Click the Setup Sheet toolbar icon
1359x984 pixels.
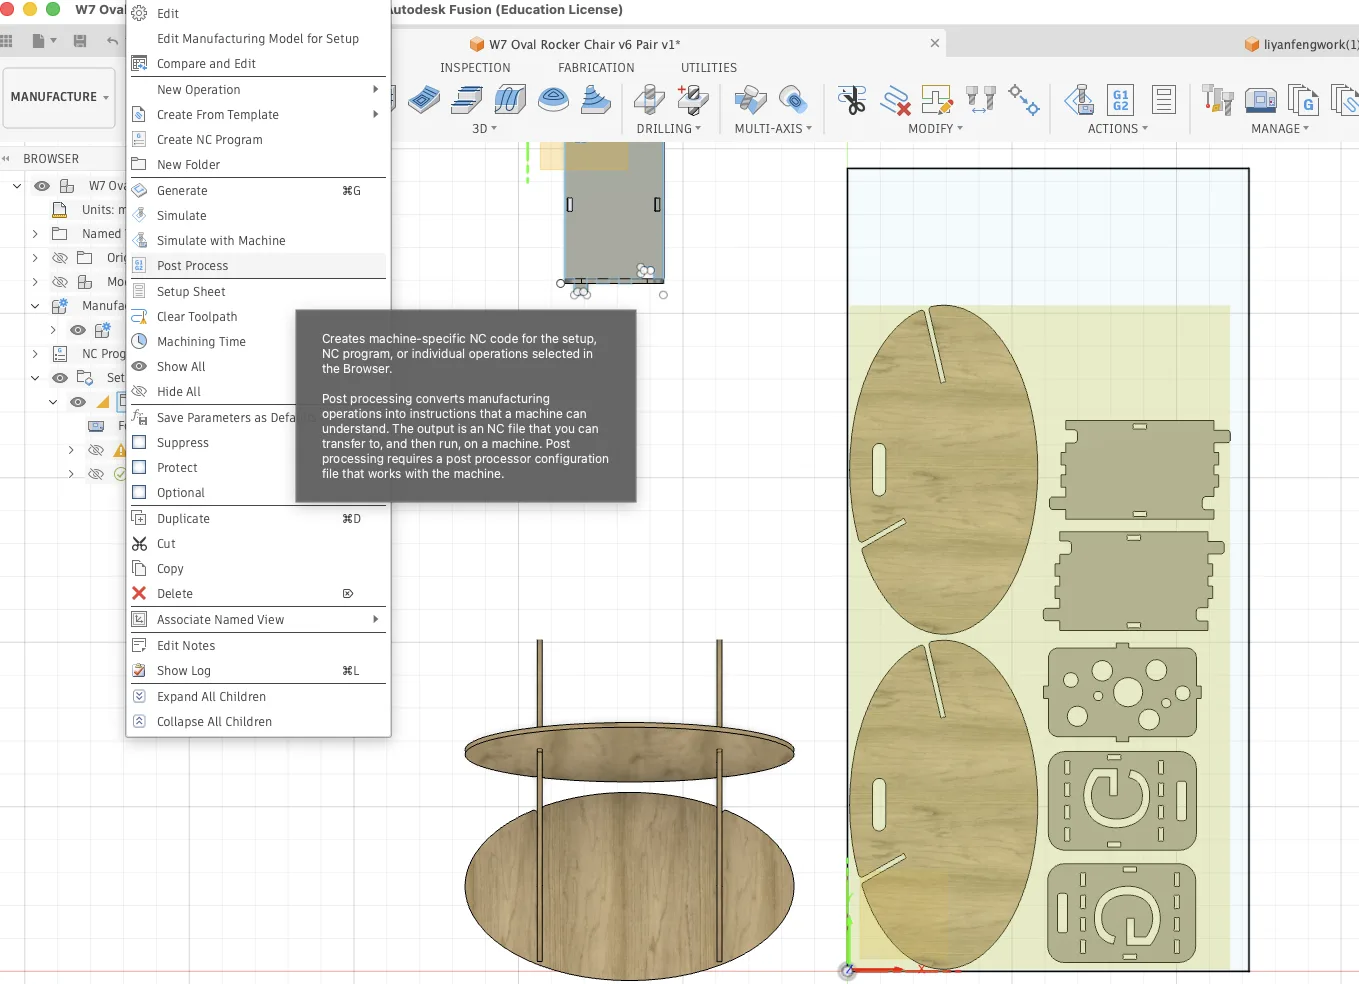(x=1163, y=100)
